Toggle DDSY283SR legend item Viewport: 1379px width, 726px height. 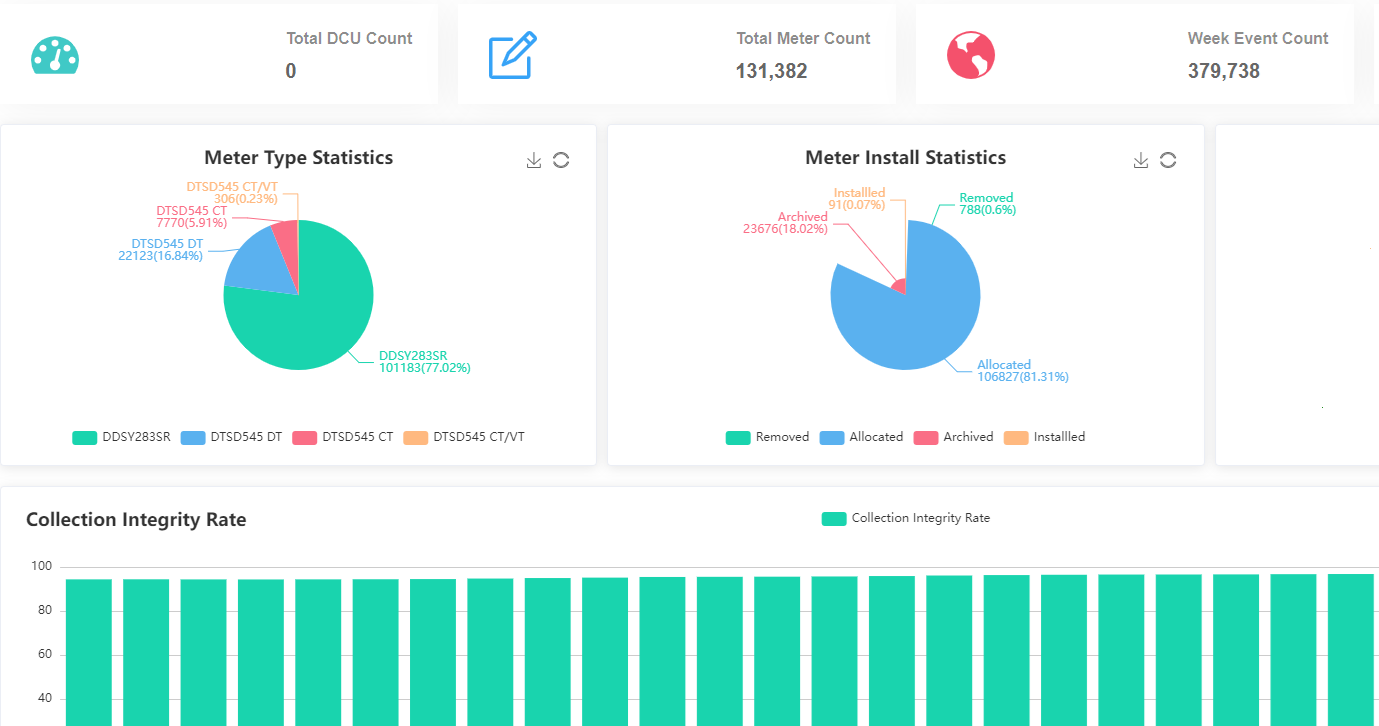(122, 437)
